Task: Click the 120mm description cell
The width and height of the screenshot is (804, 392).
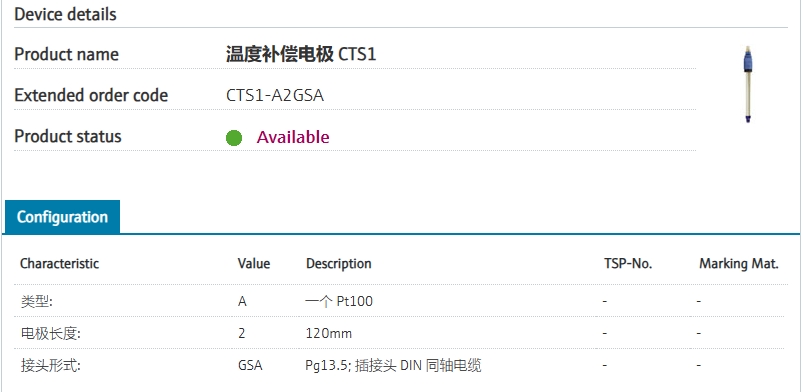Action: [329, 334]
